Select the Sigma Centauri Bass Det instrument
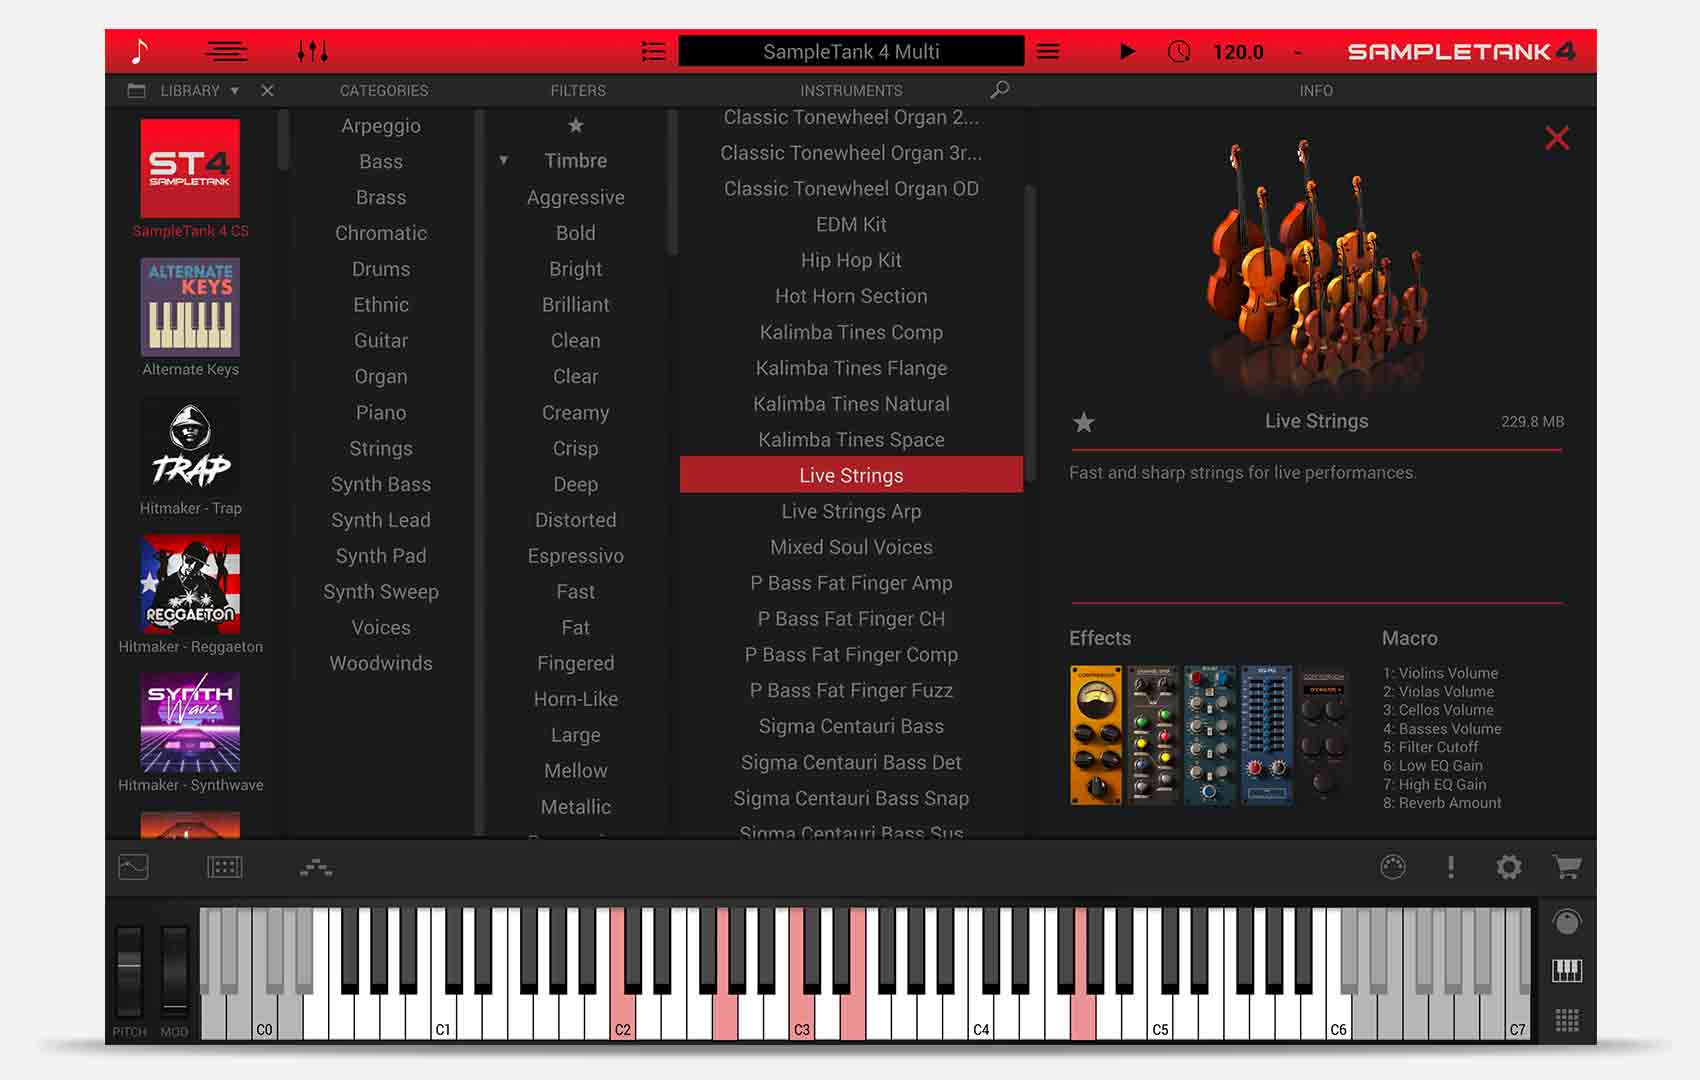The height and width of the screenshot is (1080, 1700). [x=851, y=762]
